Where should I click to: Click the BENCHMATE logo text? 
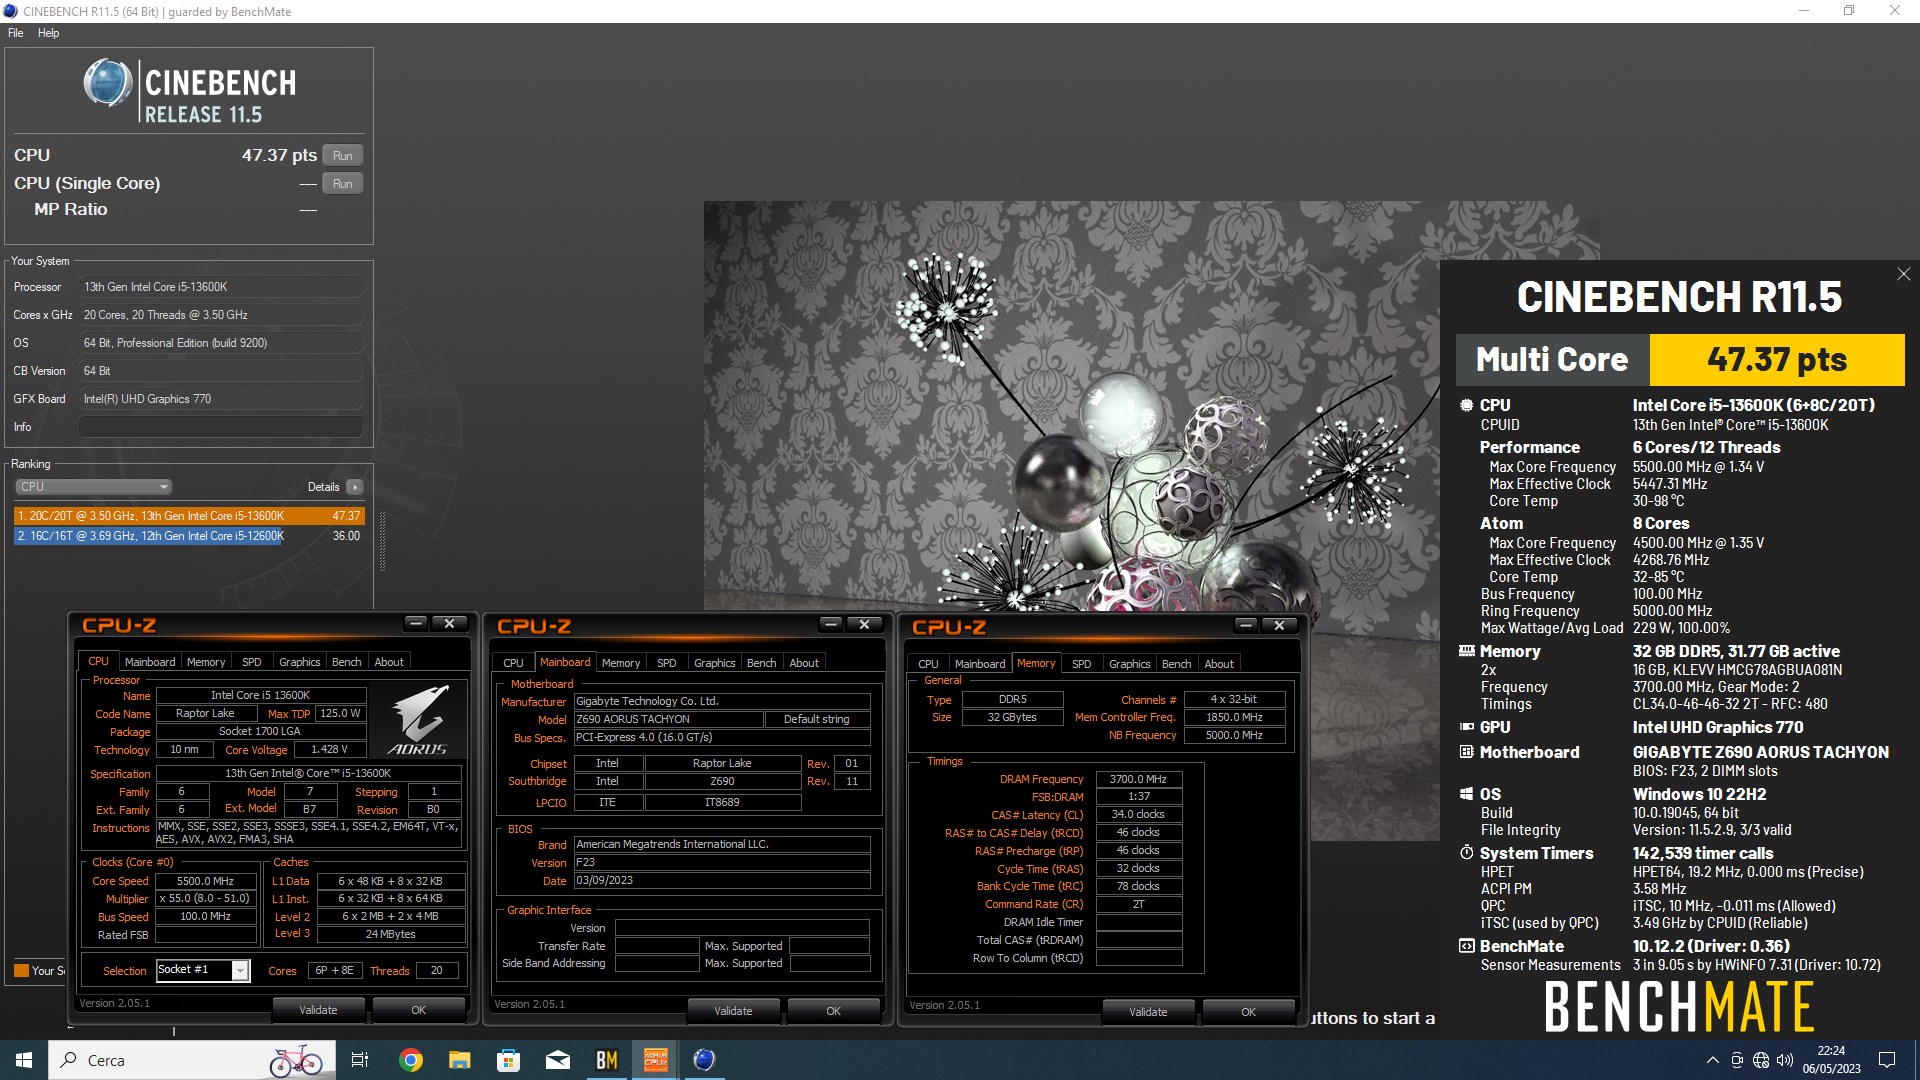(1679, 1007)
